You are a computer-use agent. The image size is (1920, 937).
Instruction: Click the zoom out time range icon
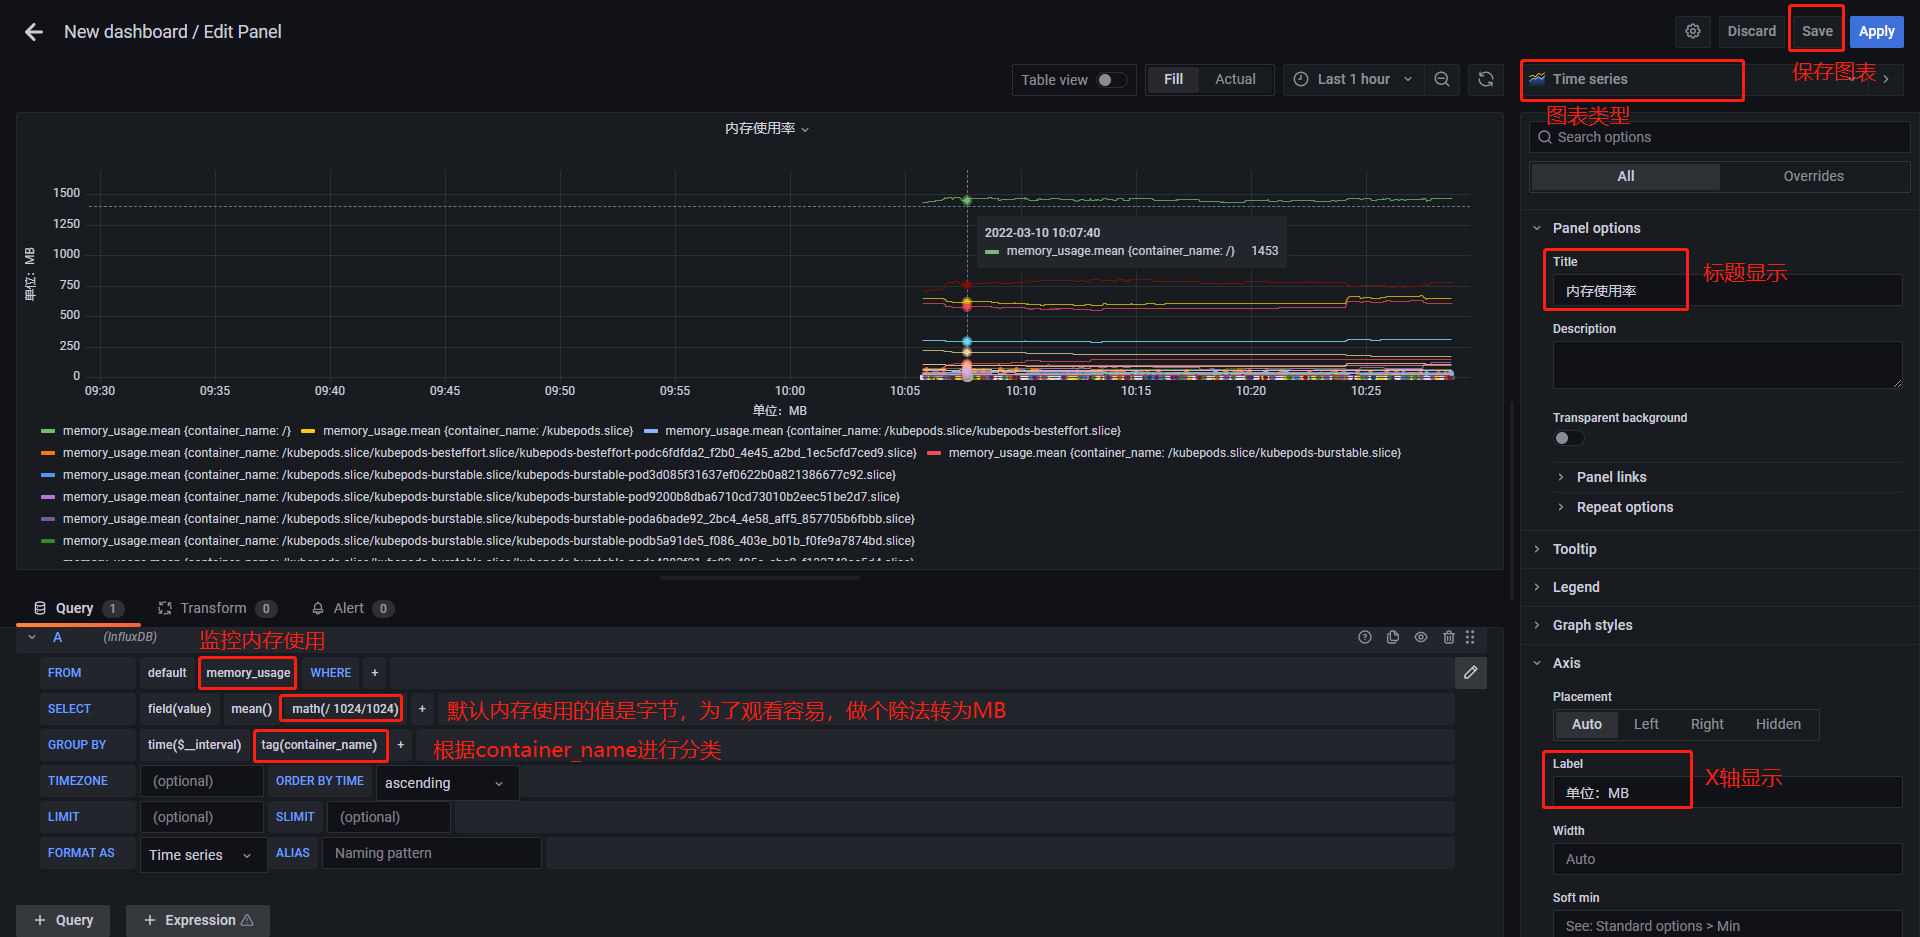pos(1441,79)
